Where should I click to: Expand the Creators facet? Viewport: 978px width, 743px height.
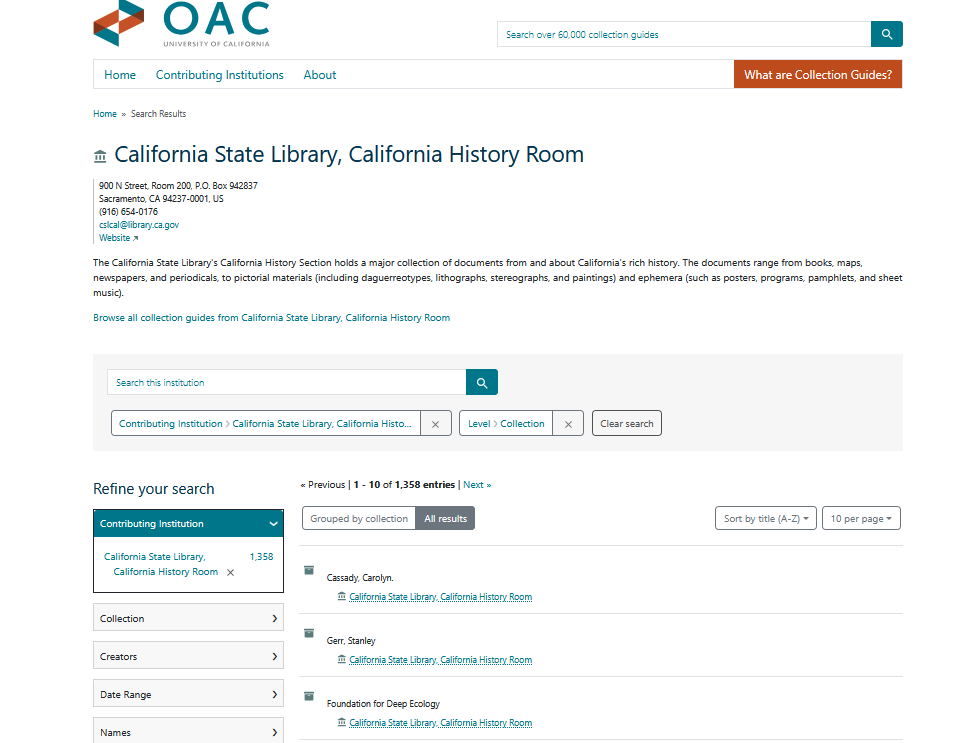(x=188, y=656)
